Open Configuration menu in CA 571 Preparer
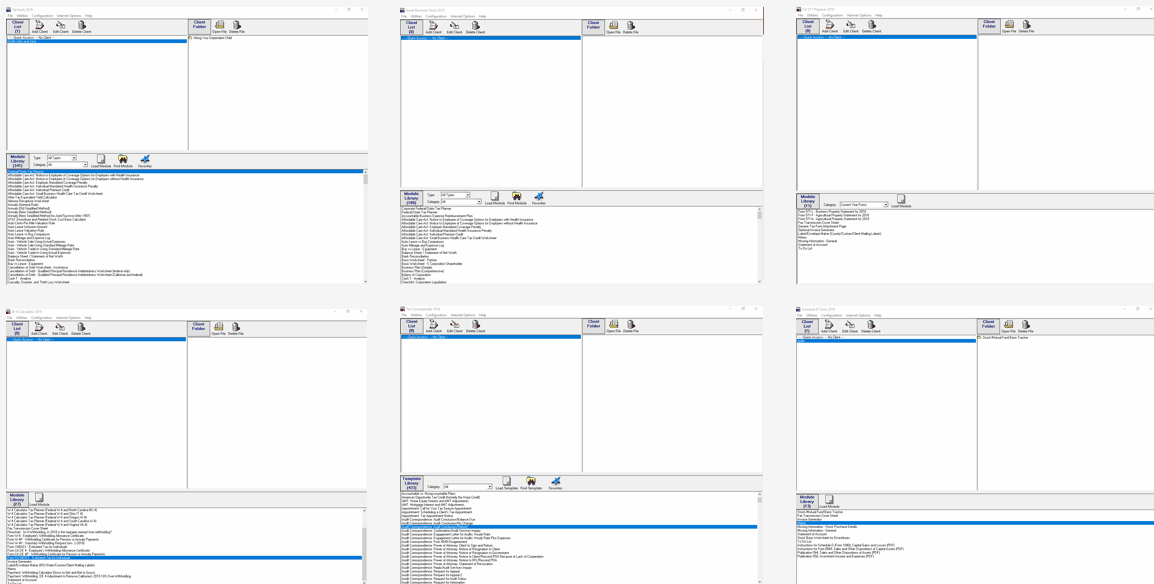Image resolution: width=1154 pixels, height=584 pixels. pos(832,15)
